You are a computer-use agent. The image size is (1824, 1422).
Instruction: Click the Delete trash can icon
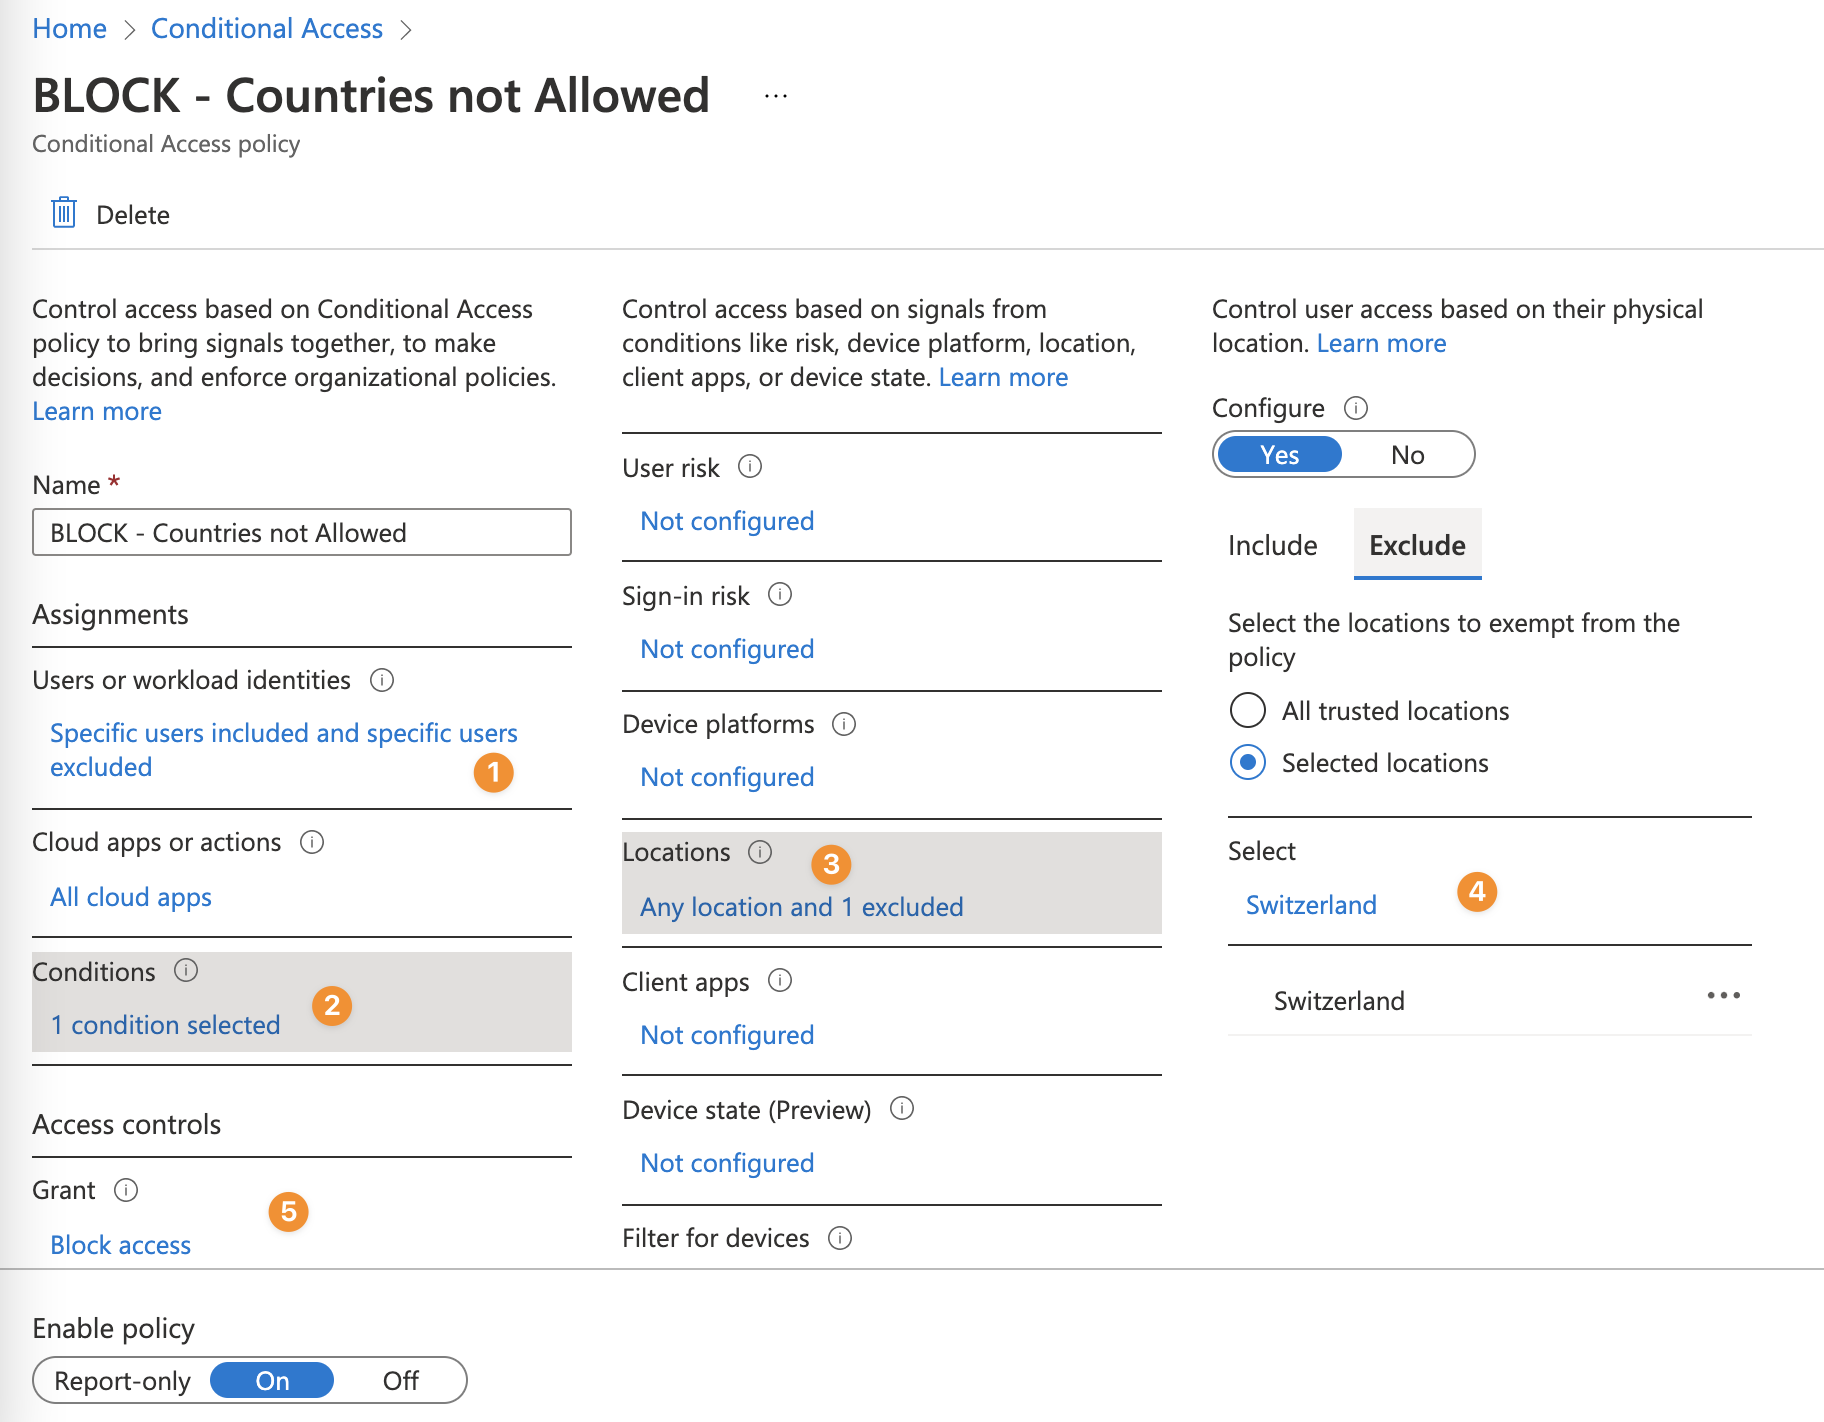coord(64,213)
